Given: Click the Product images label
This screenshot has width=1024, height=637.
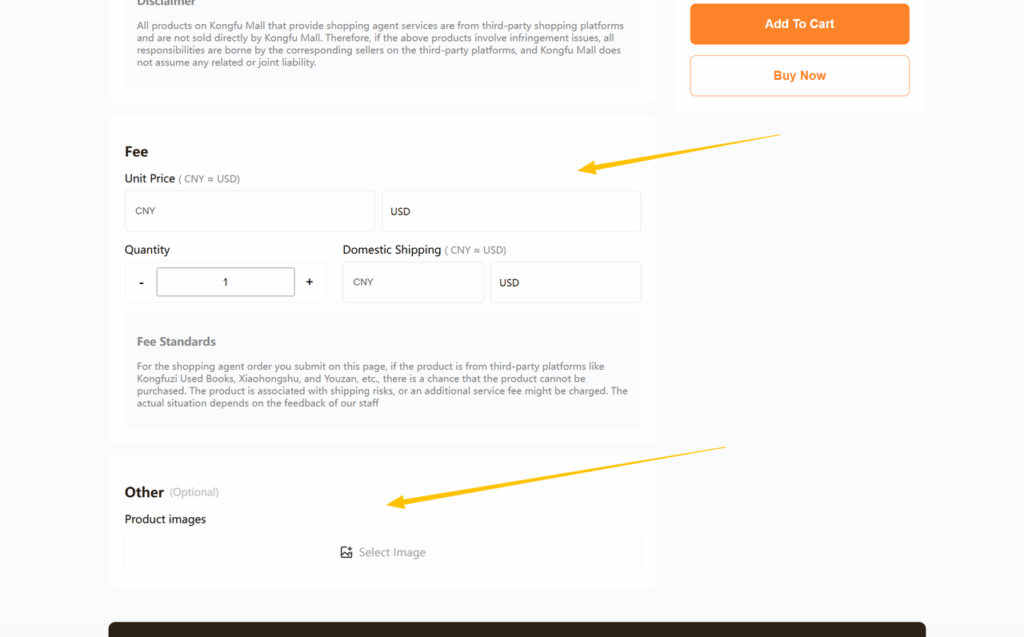Looking at the screenshot, I should click(x=165, y=519).
